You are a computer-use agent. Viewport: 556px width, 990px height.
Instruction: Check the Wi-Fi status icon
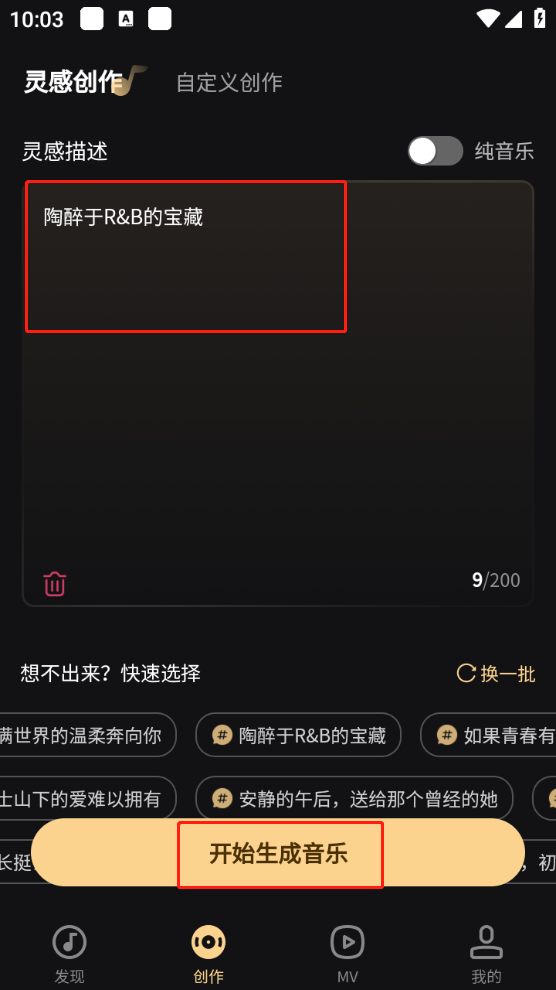click(488, 19)
